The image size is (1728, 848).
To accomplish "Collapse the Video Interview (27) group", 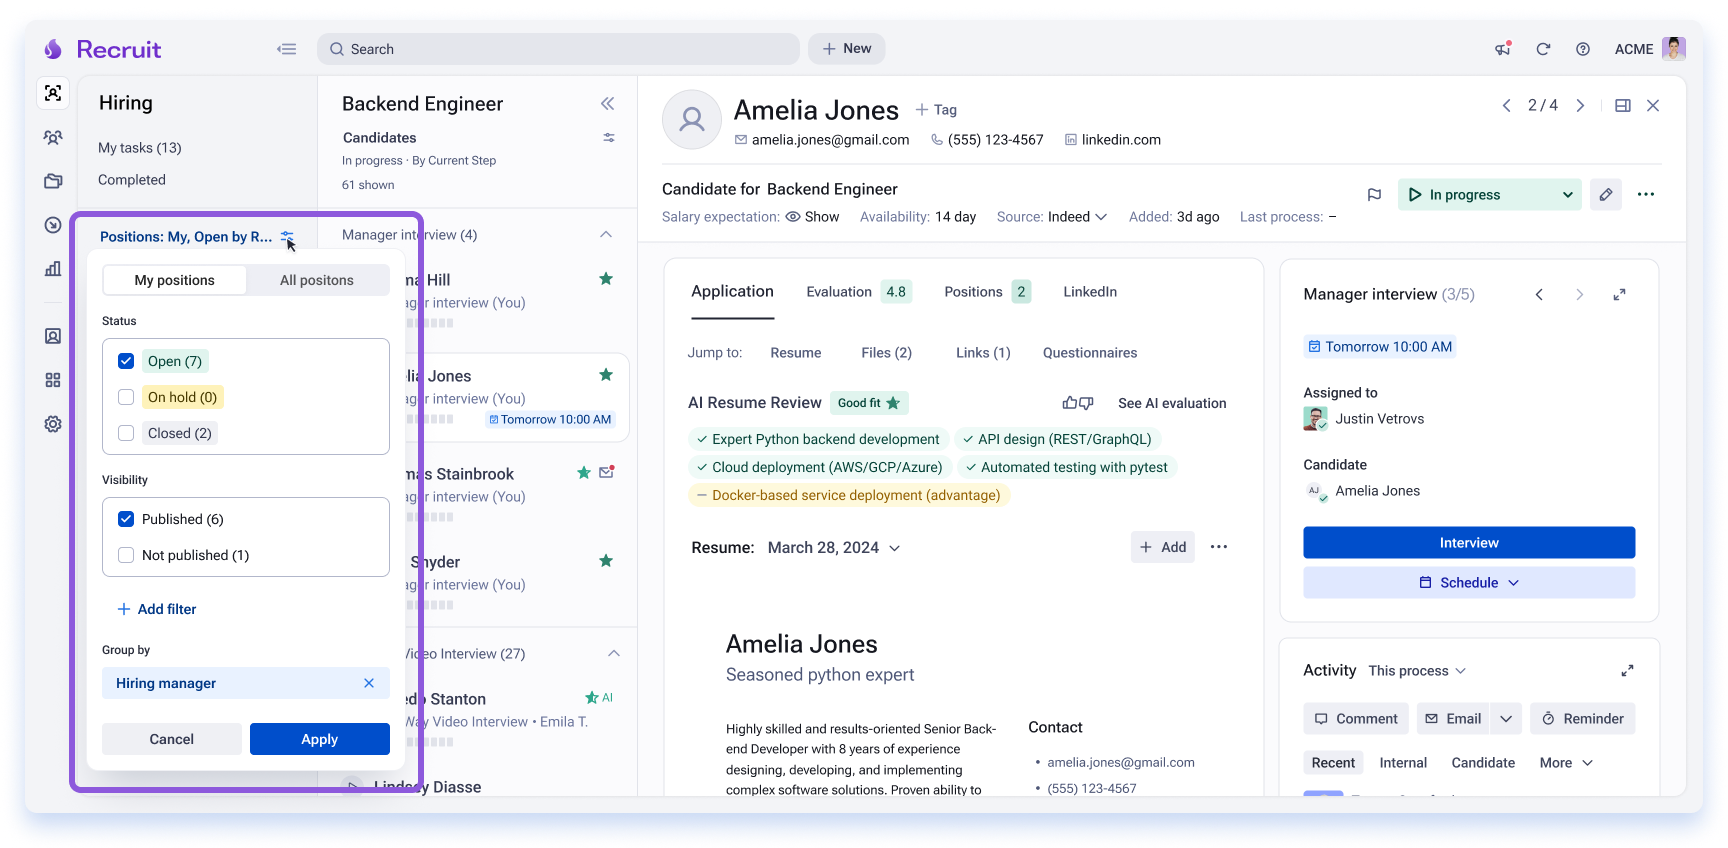I will point(614,653).
